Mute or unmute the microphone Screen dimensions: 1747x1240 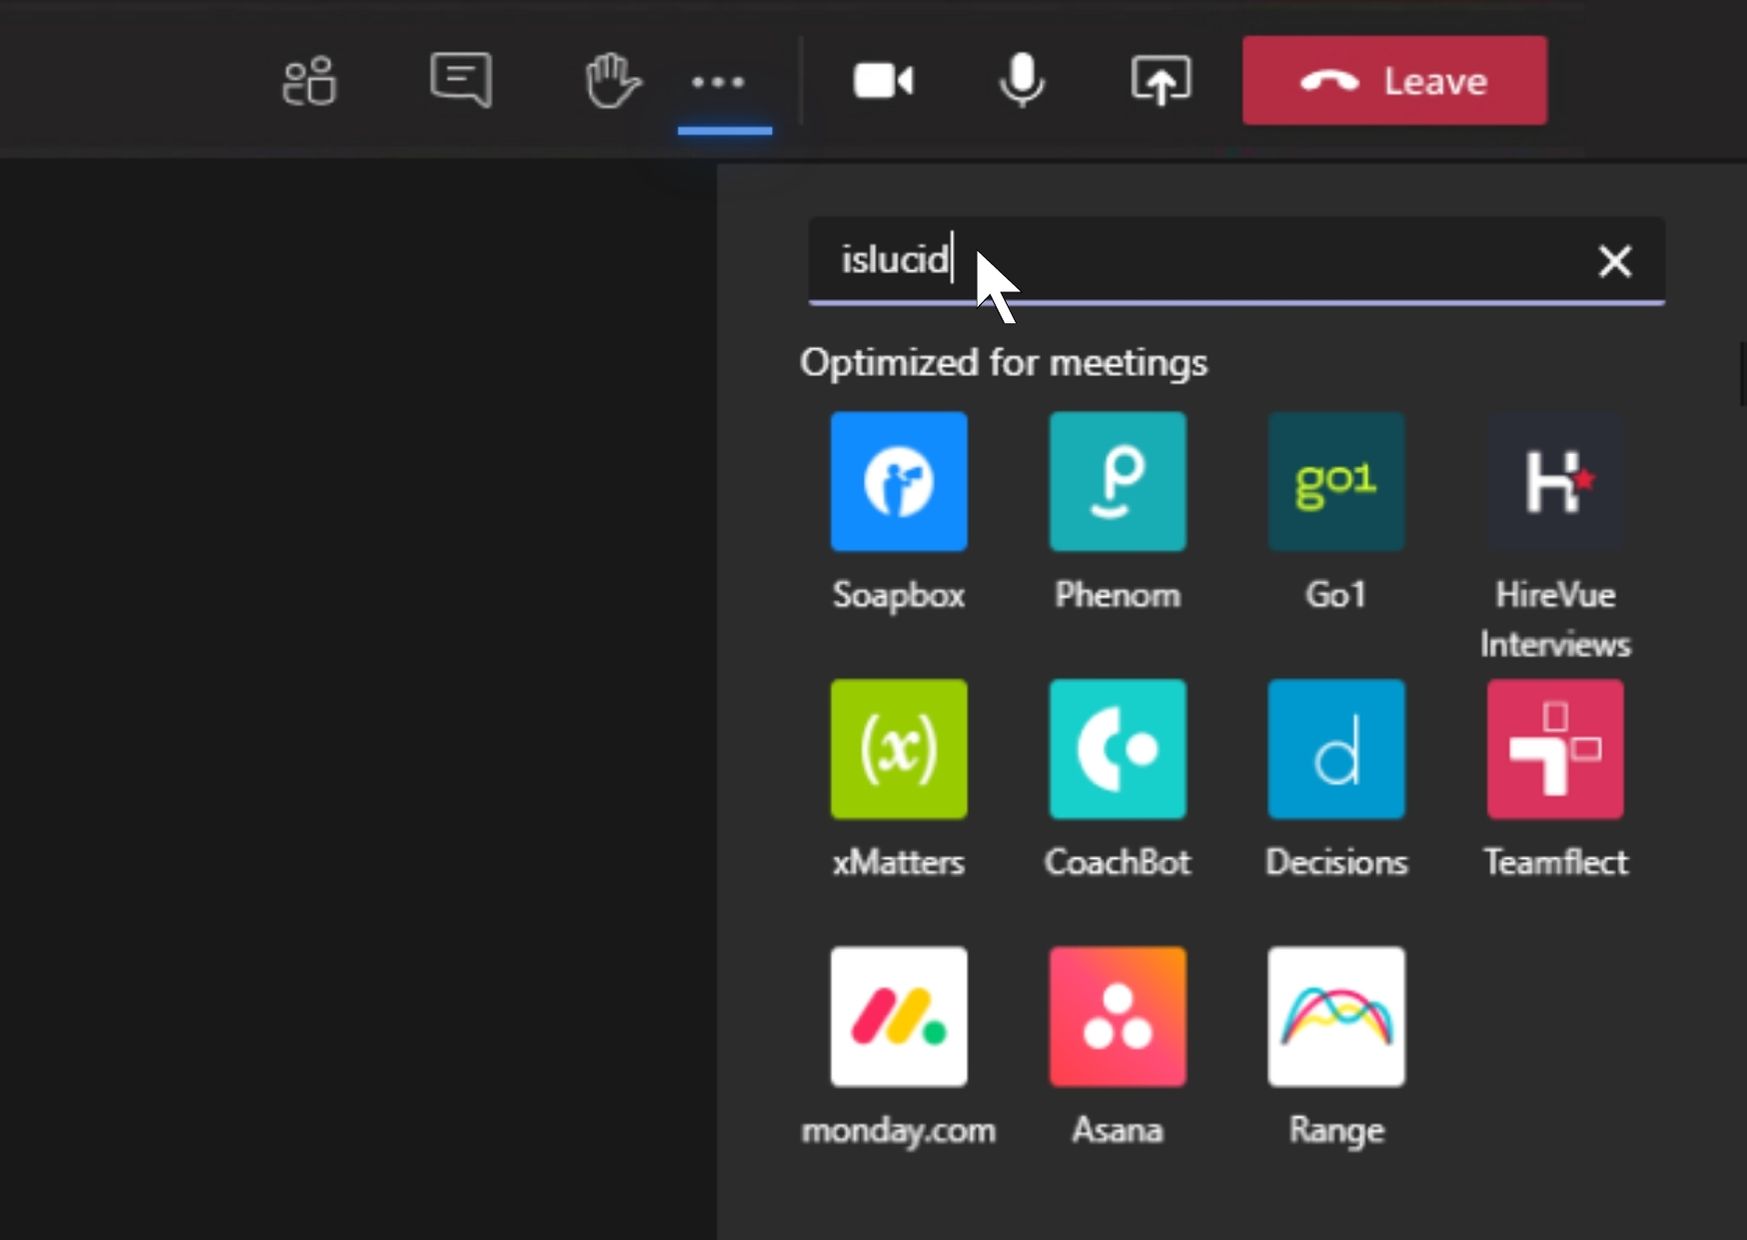point(1022,80)
